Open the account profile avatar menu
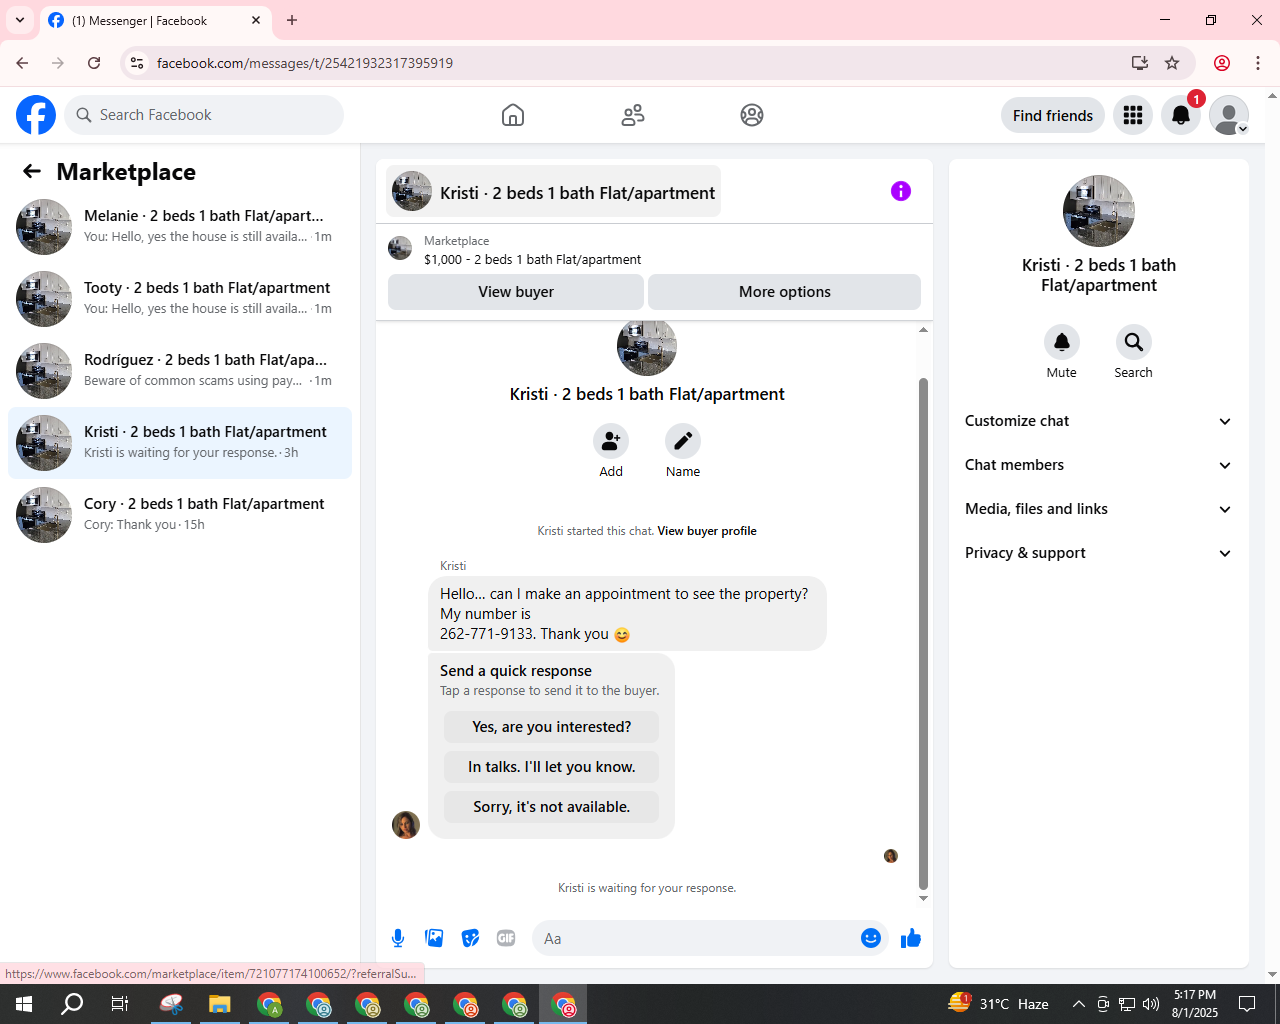The height and width of the screenshot is (1024, 1280). (x=1229, y=115)
